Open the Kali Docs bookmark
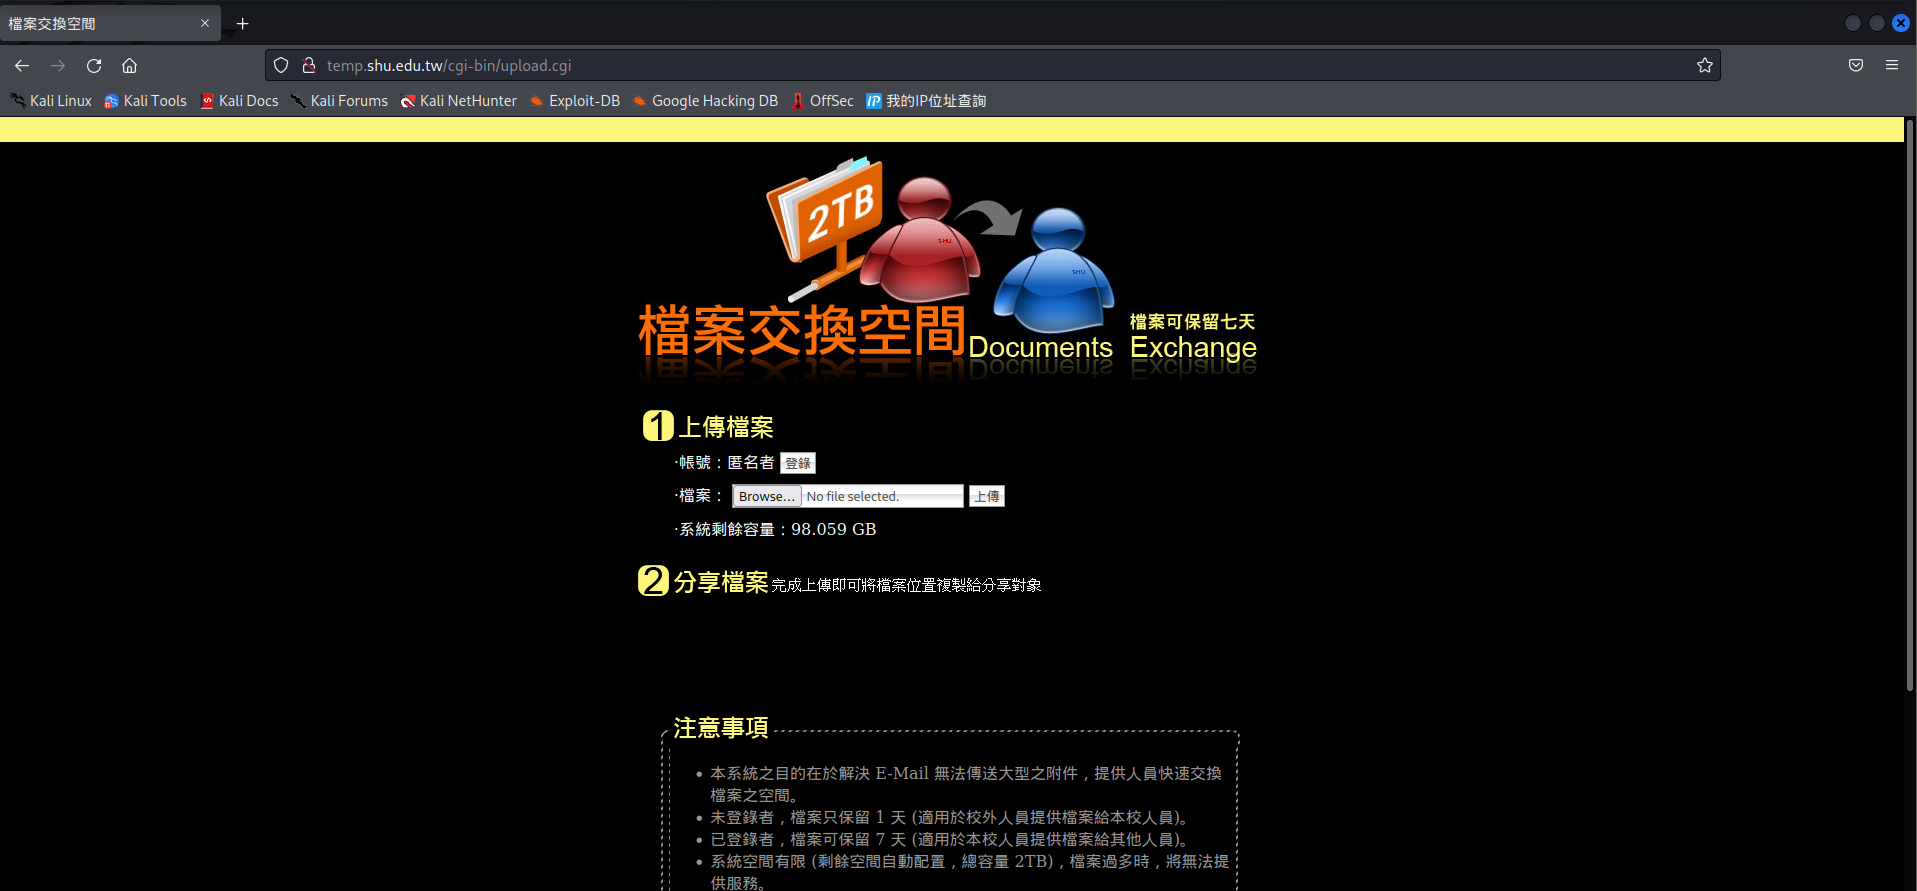 tap(239, 101)
